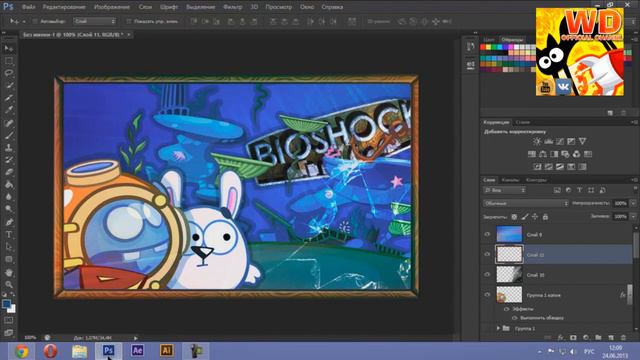The height and width of the screenshot is (360, 640).
Task: Open Layers panel options menu
Action: tap(634, 180)
